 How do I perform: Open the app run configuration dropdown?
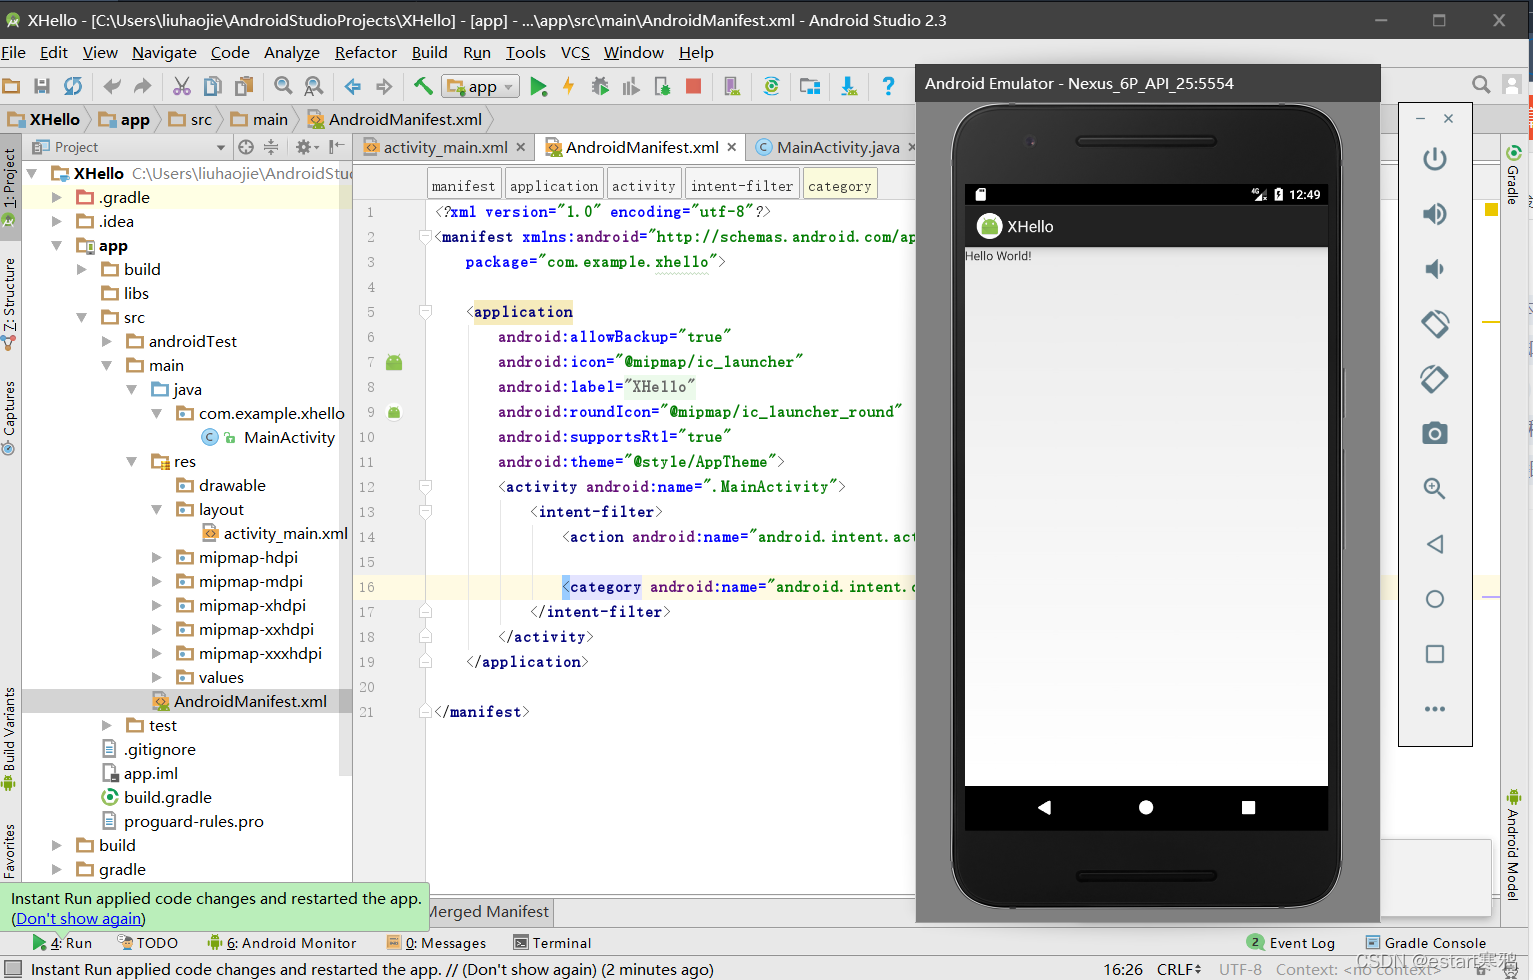(481, 87)
